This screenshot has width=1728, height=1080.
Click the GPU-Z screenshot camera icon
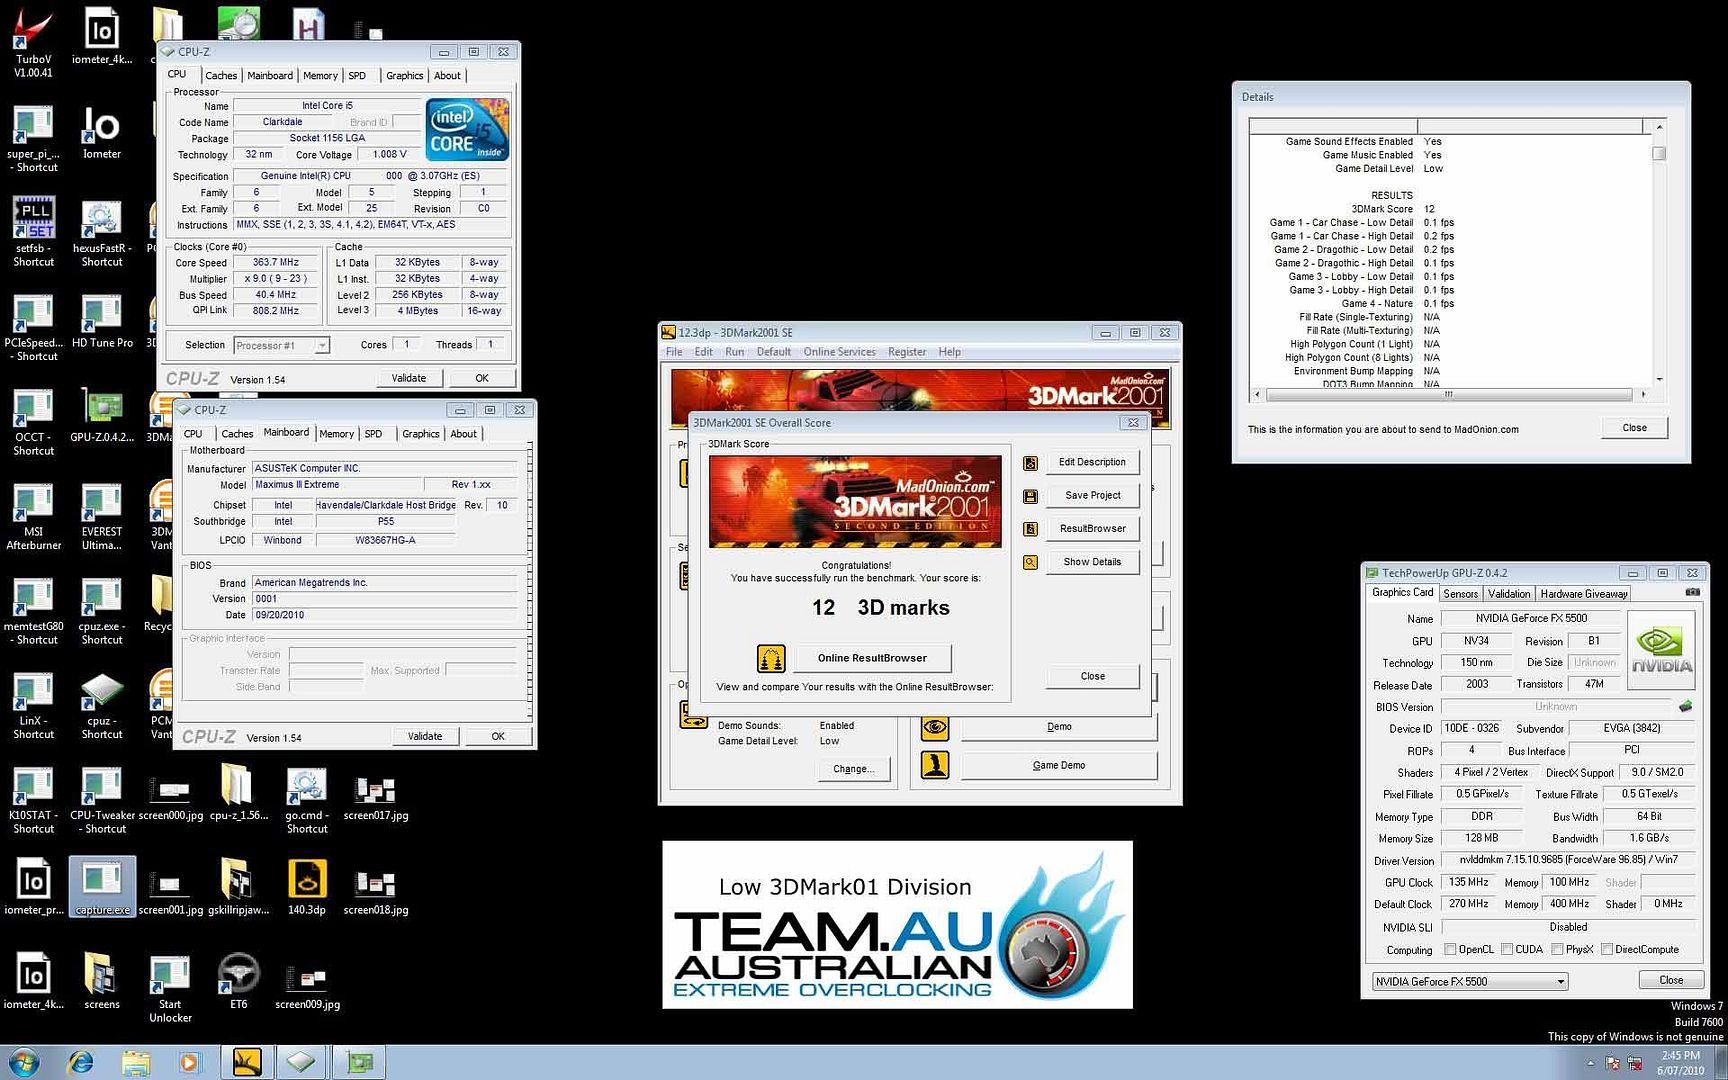[1692, 592]
